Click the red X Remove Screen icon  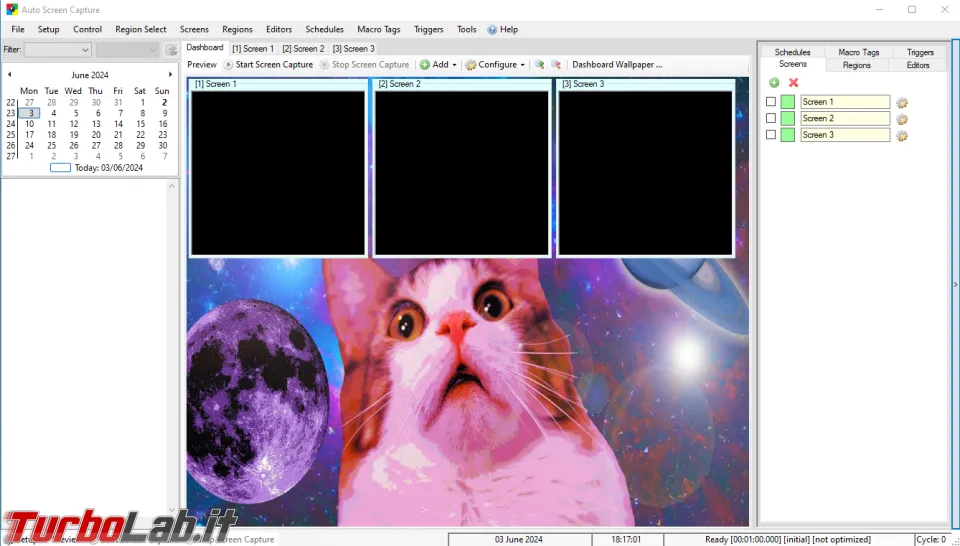click(793, 83)
